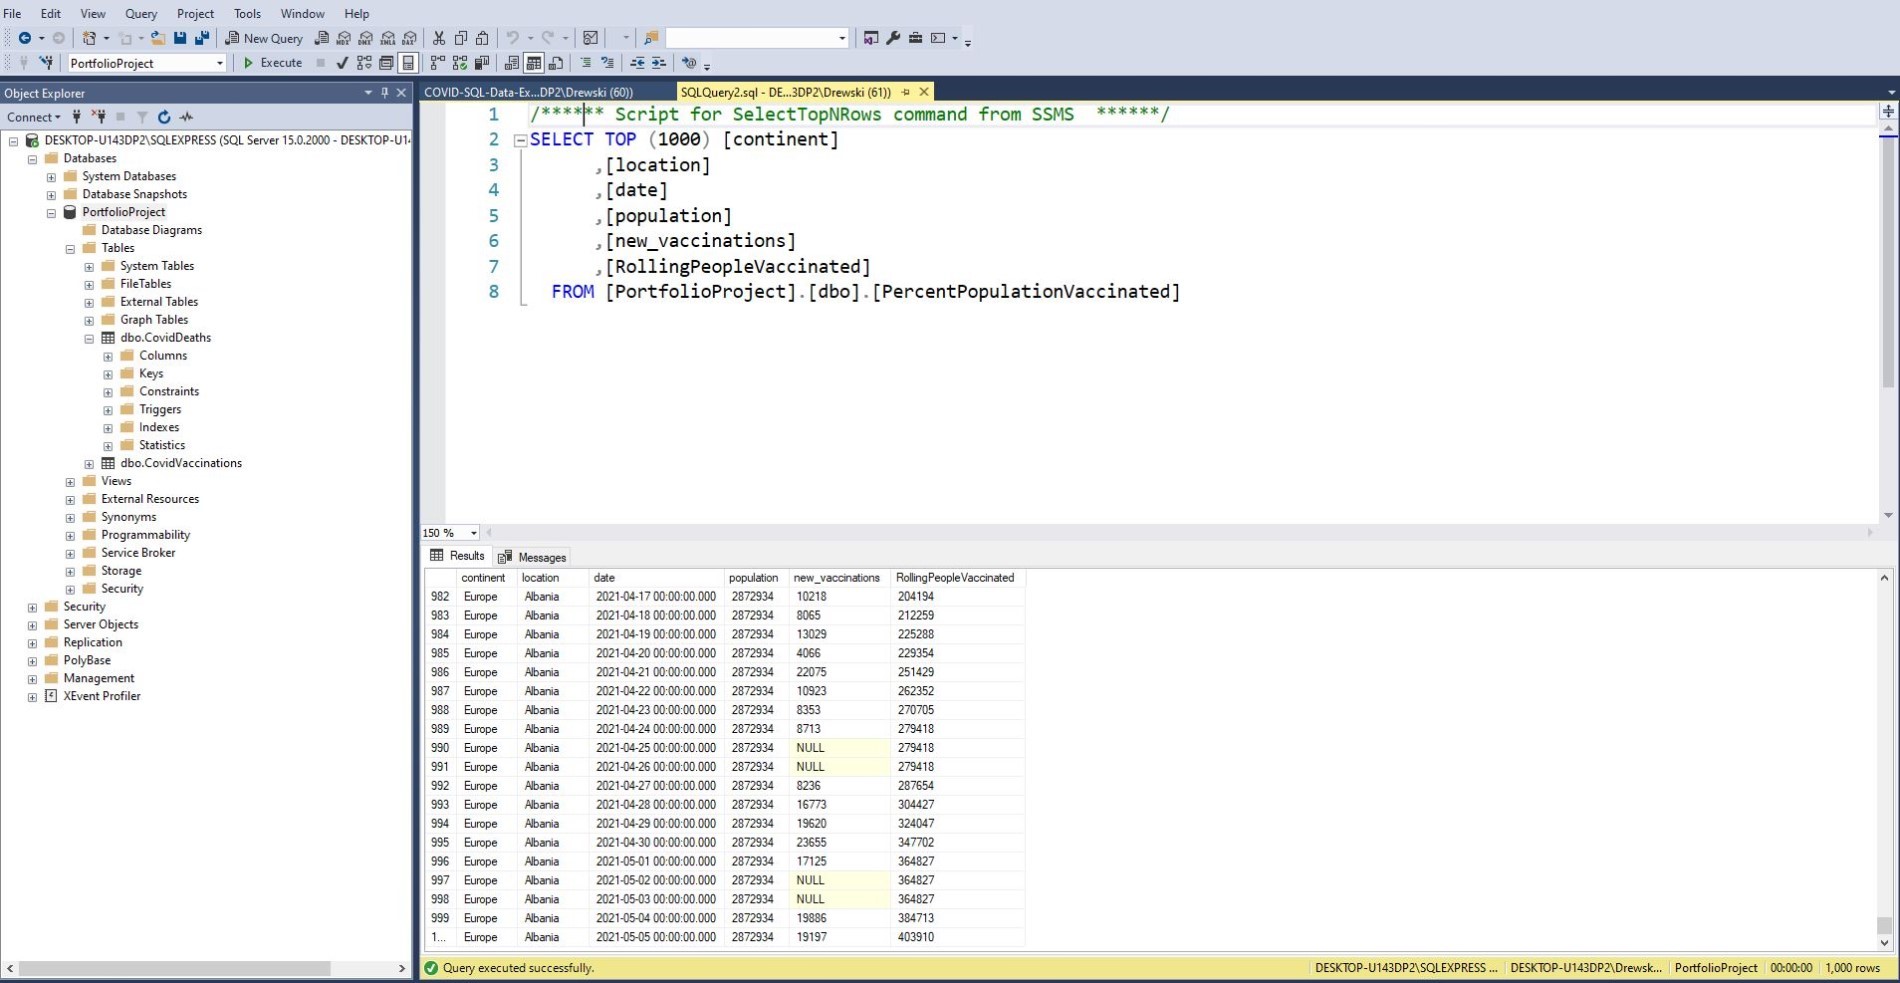Open the Query menu
This screenshot has width=1900, height=983.
tap(141, 14)
